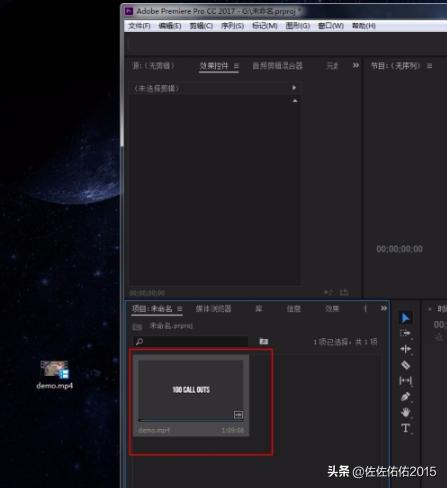Click the arrow beside (未选择剪辑)
The height and width of the screenshot is (488, 447).
click(x=294, y=88)
